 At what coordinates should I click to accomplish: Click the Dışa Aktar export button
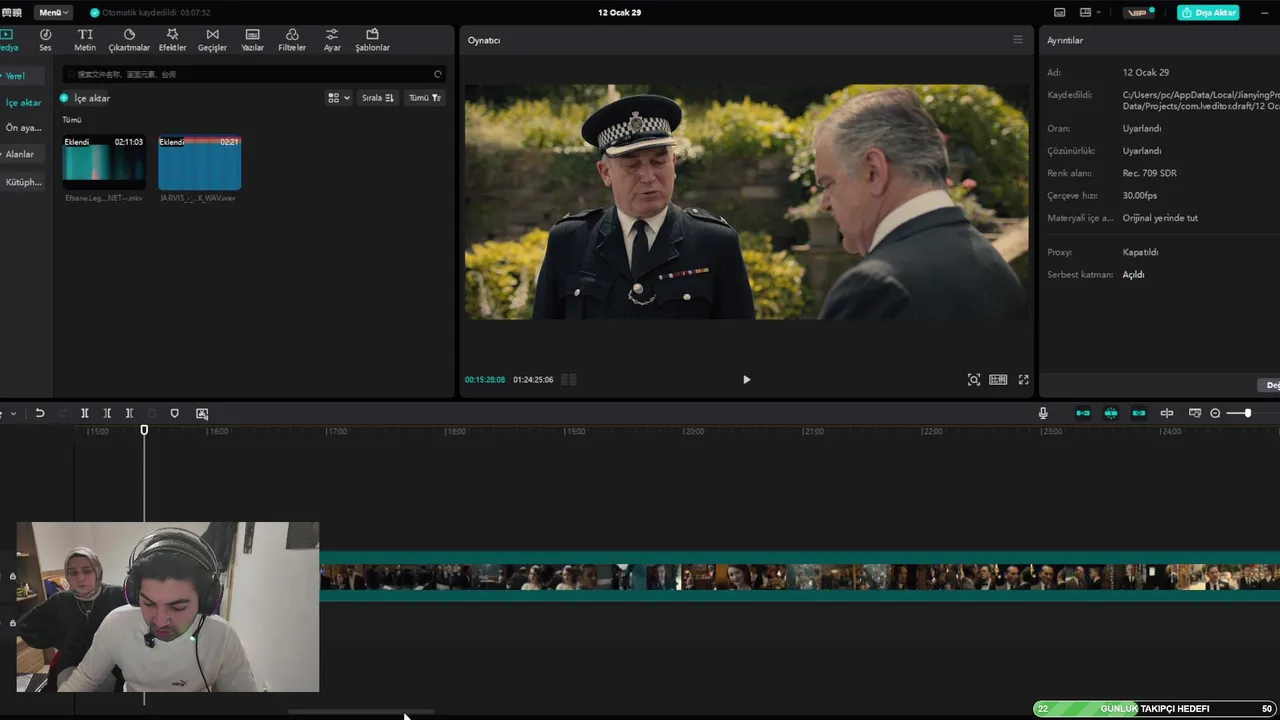pyautogui.click(x=1208, y=12)
